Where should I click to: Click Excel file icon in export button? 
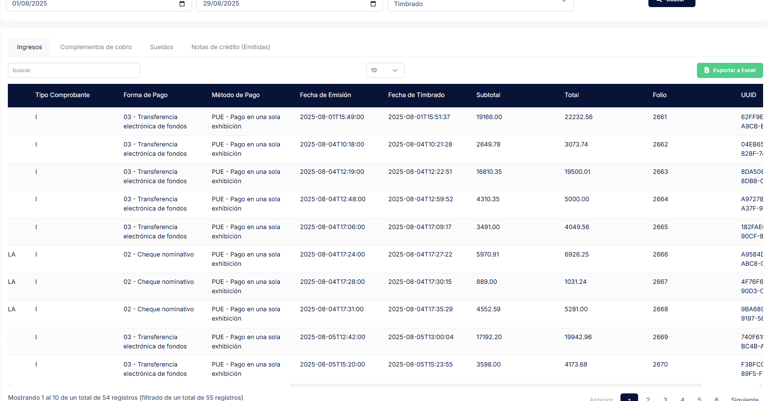[x=706, y=71]
